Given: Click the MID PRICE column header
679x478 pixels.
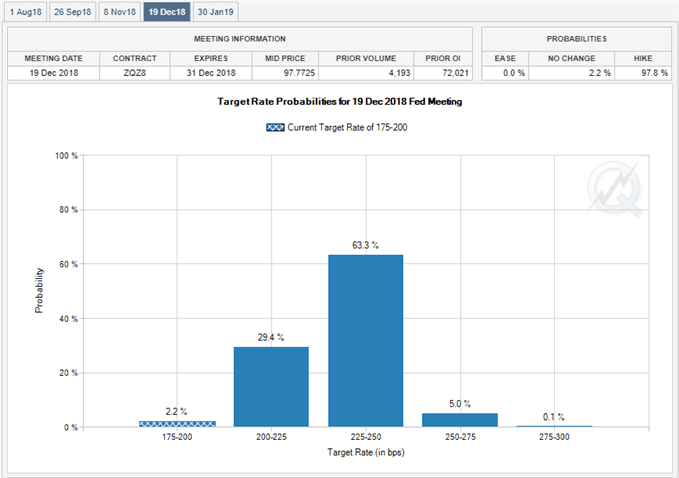Looking at the screenshot, I should click(285, 58).
